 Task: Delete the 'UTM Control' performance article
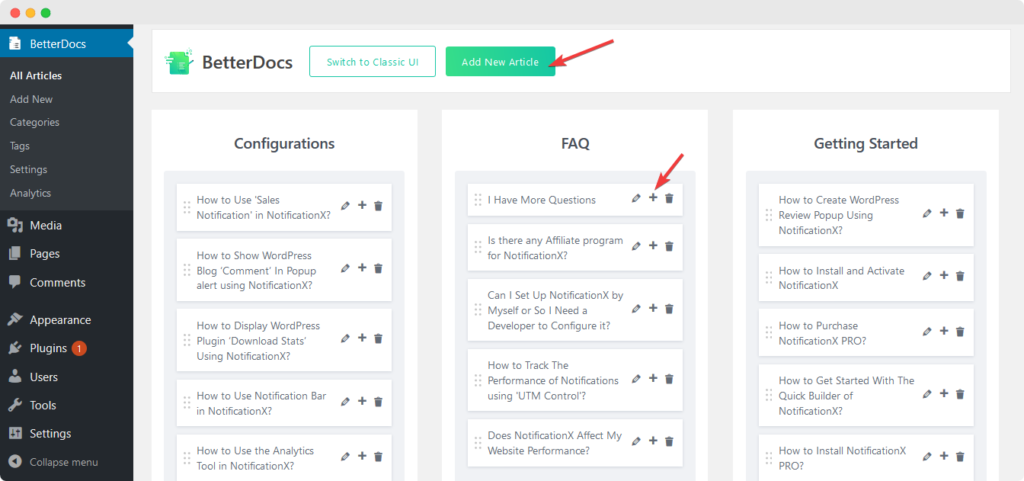point(669,379)
